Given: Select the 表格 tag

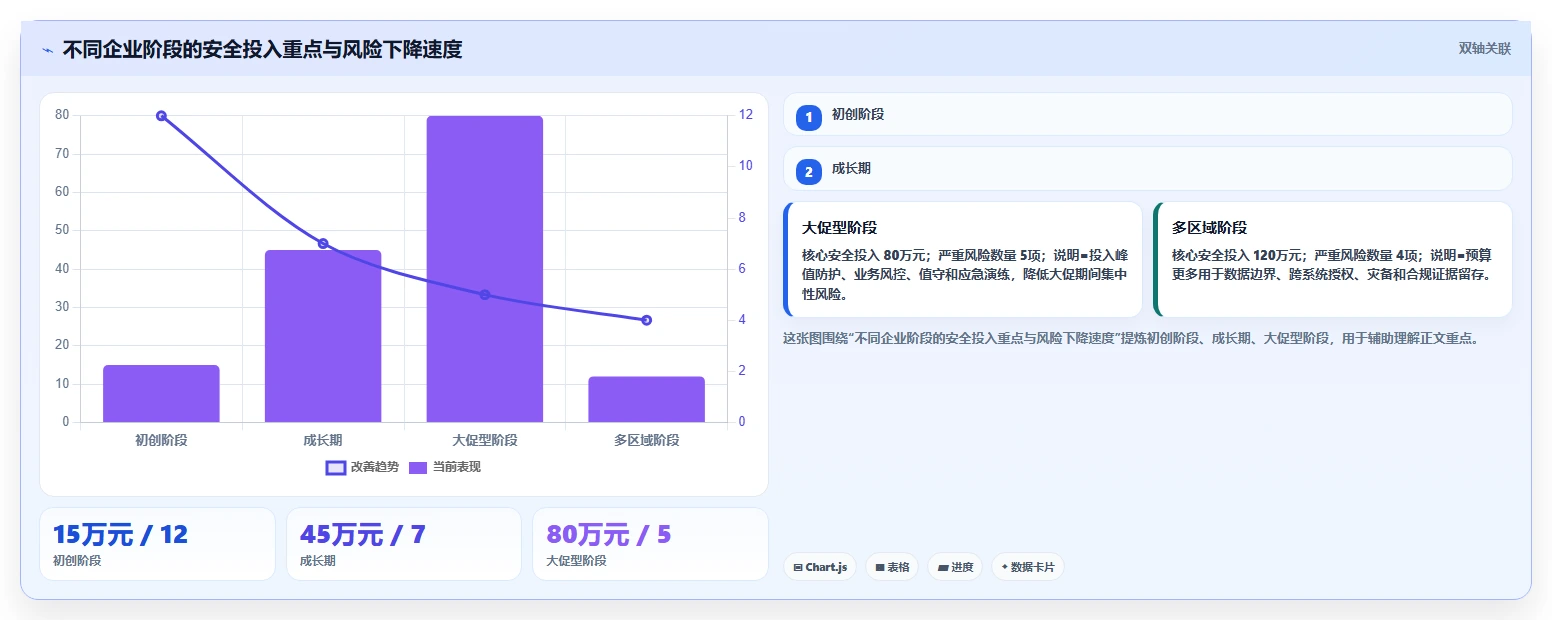Looking at the screenshot, I should pos(892,567).
